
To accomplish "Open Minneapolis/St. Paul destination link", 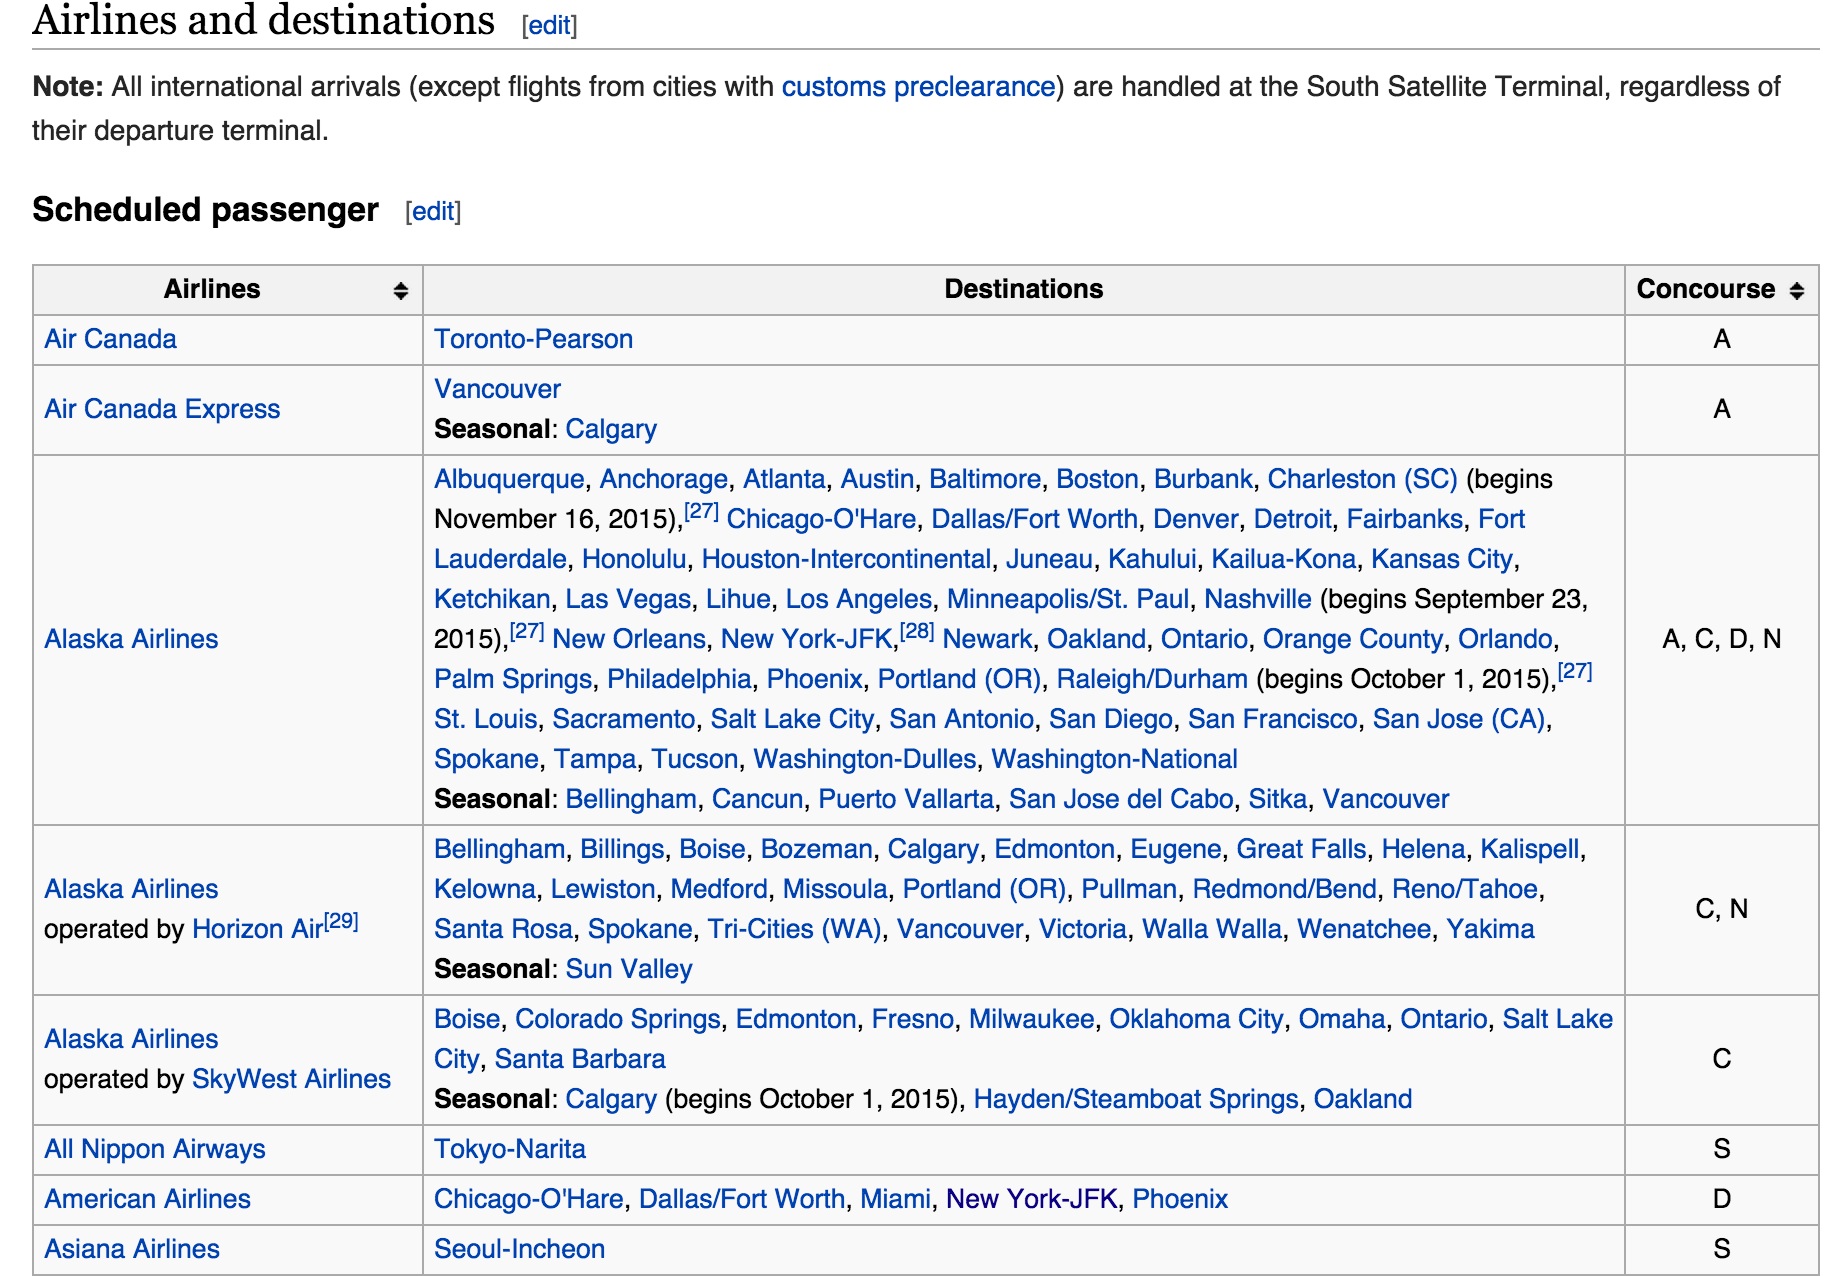I will pyautogui.click(x=1068, y=599).
